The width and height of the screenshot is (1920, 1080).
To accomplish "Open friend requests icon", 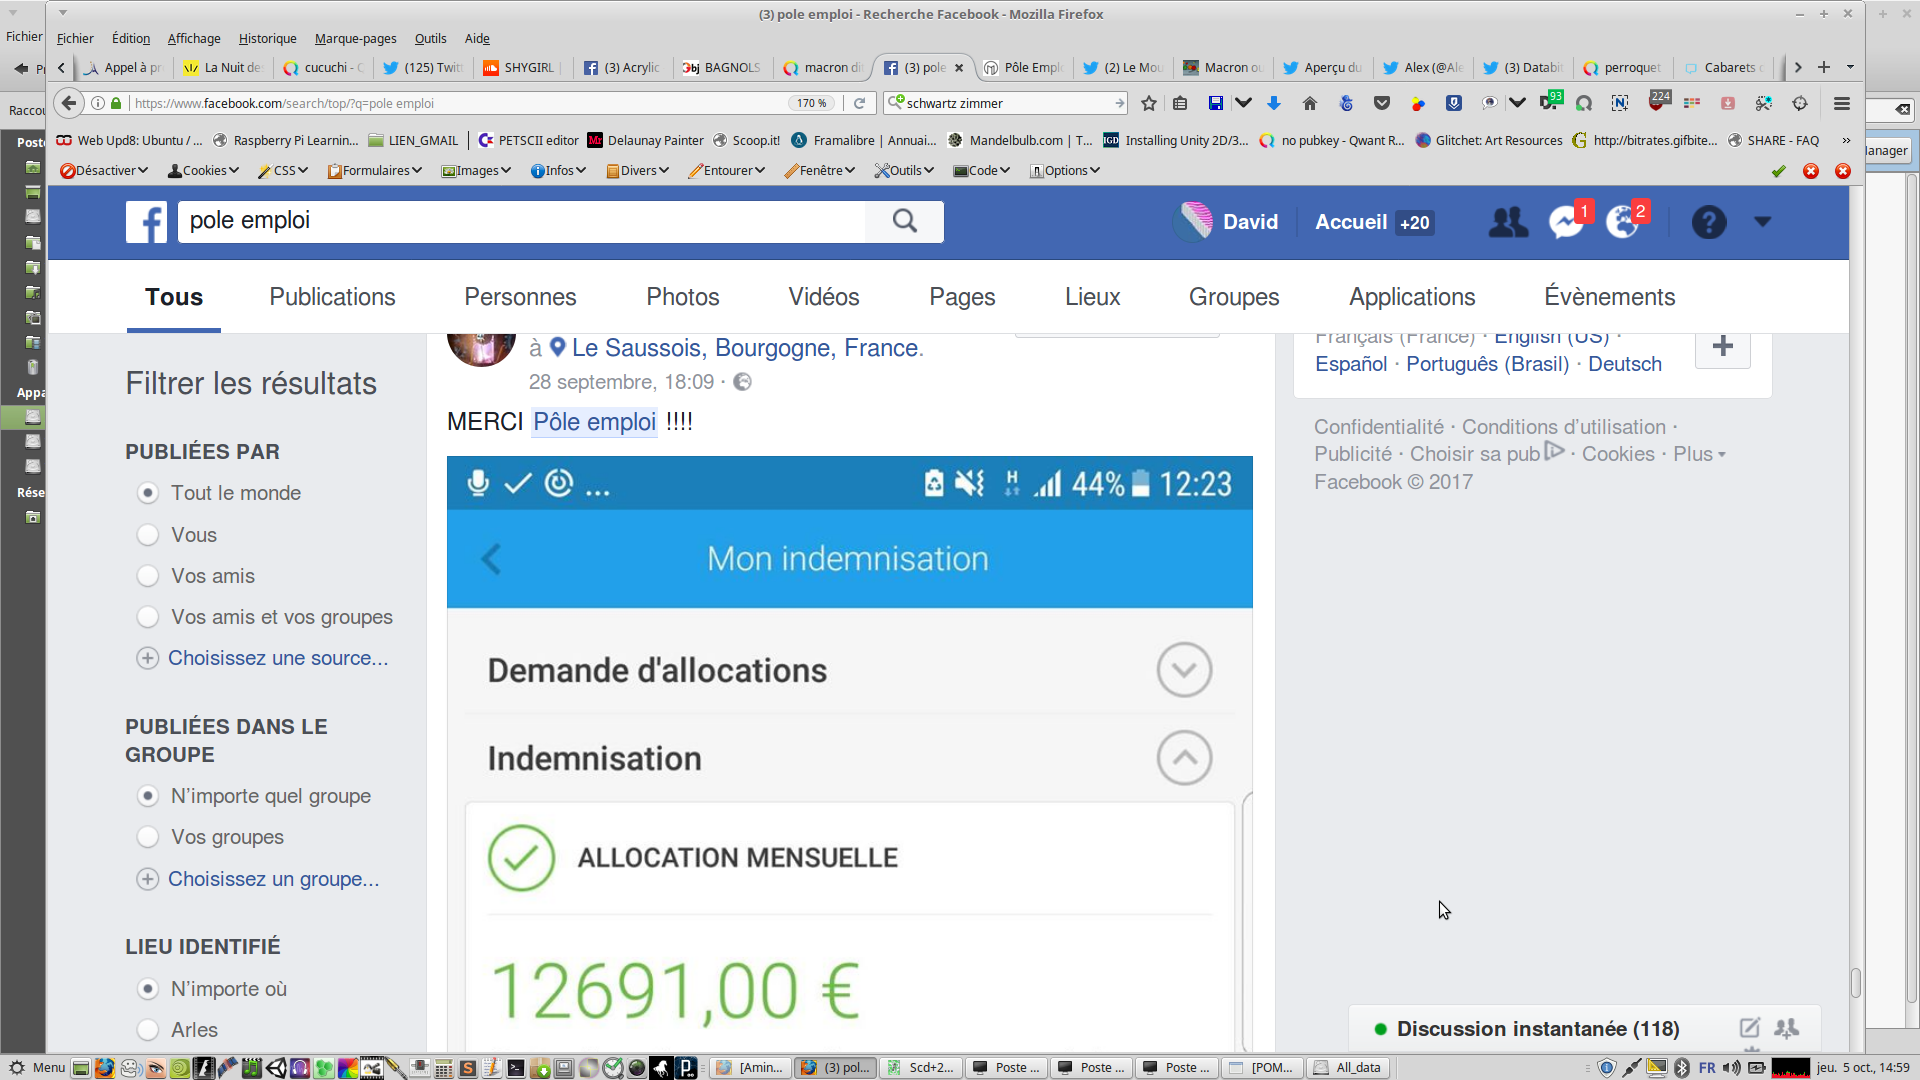I will coord(1508,222).
